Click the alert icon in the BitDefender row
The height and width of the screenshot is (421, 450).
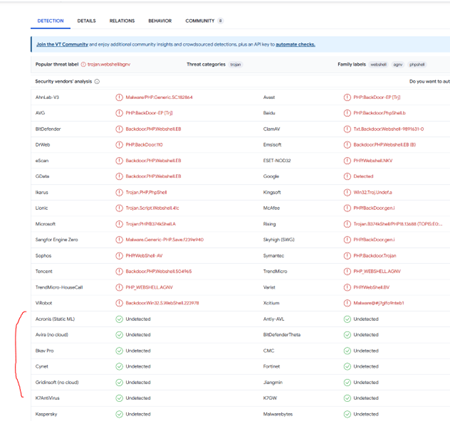[119, 129]
